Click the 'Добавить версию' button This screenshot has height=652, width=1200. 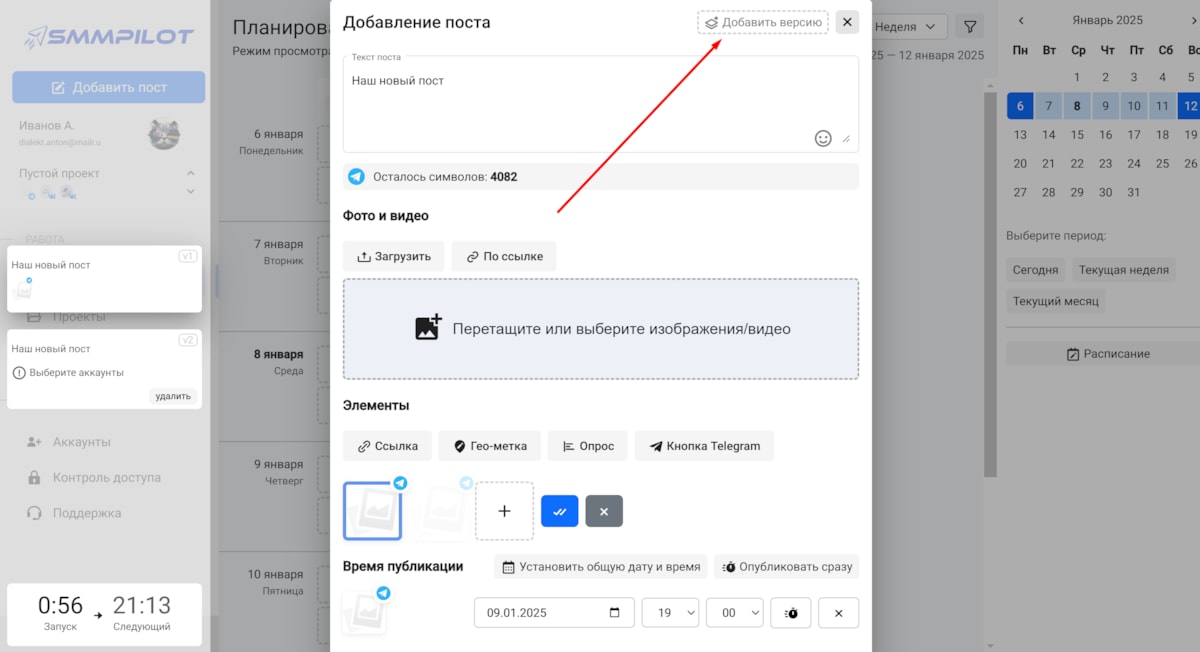762,22
